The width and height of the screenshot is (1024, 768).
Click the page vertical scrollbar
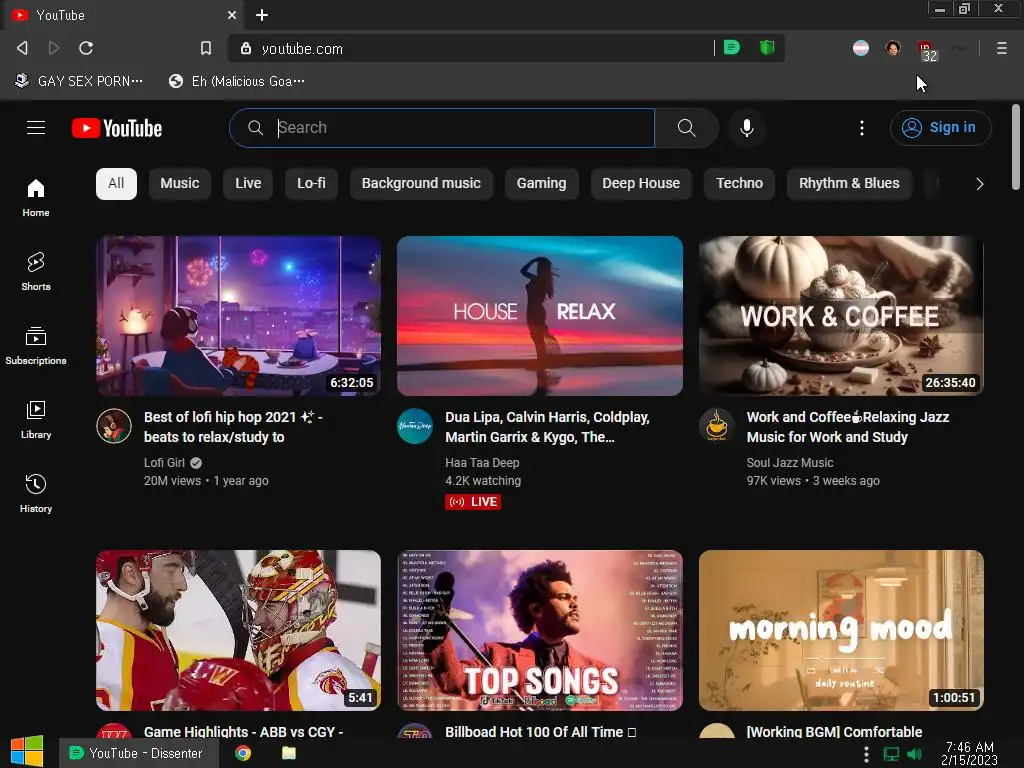click(x=1016, y=146)
